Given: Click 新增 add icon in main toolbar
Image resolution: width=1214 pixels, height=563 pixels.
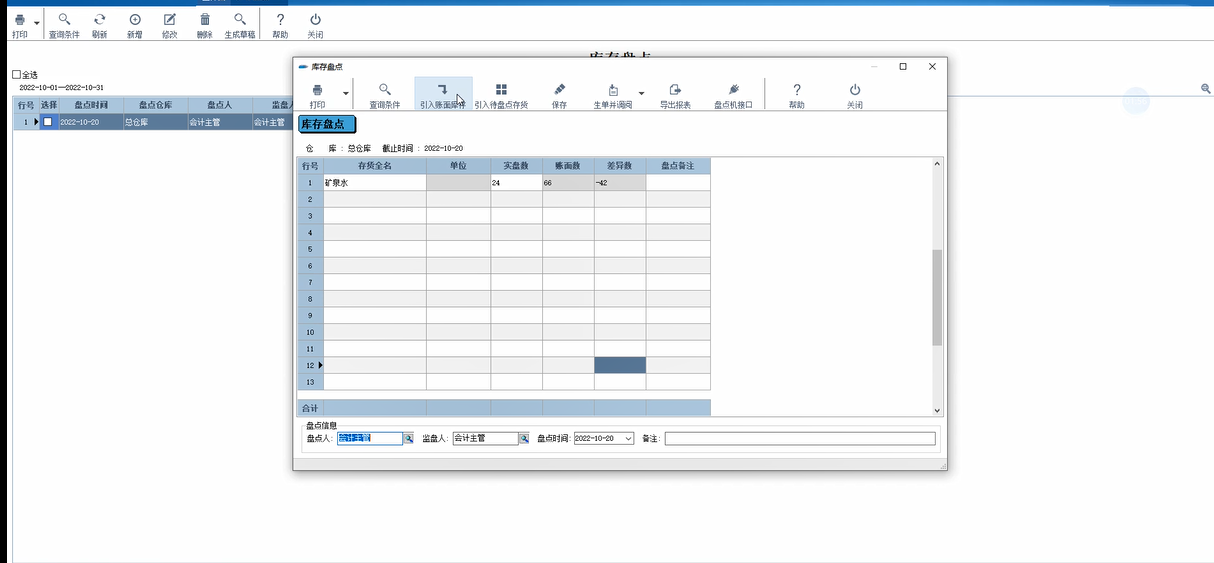Looking at the screenshot, I should click(x=135, y=20).
